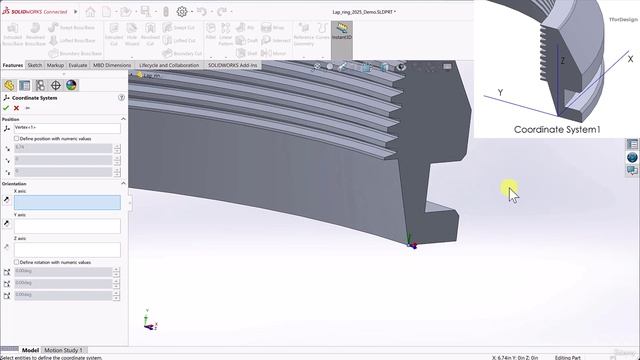This screenshot has width=640, height=360.
Task: Open DimXpertManager crosshair tab icon
Action: (x=56, y=85)
